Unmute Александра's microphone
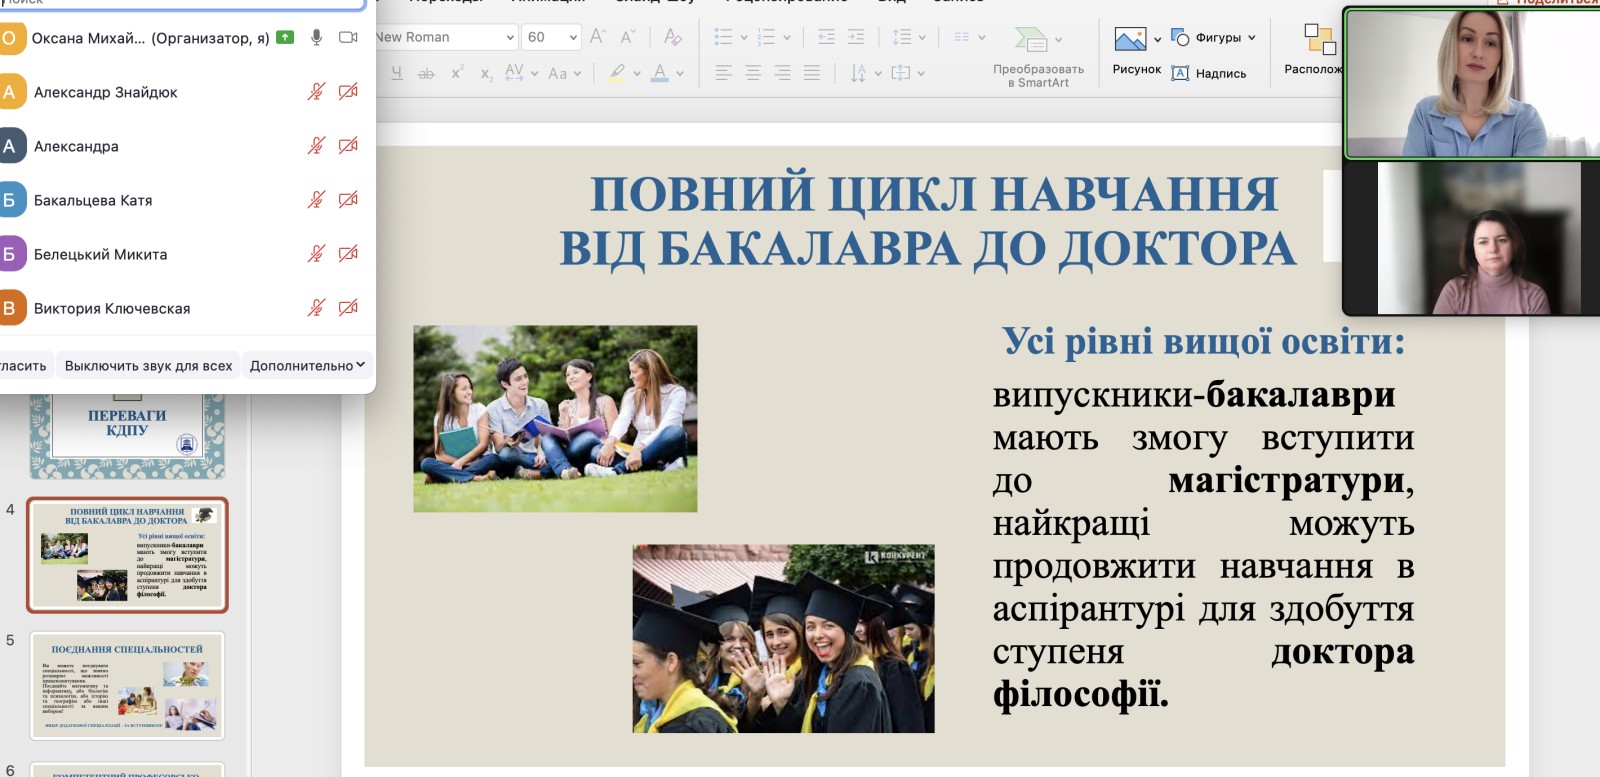 click(x=316, y=146)
